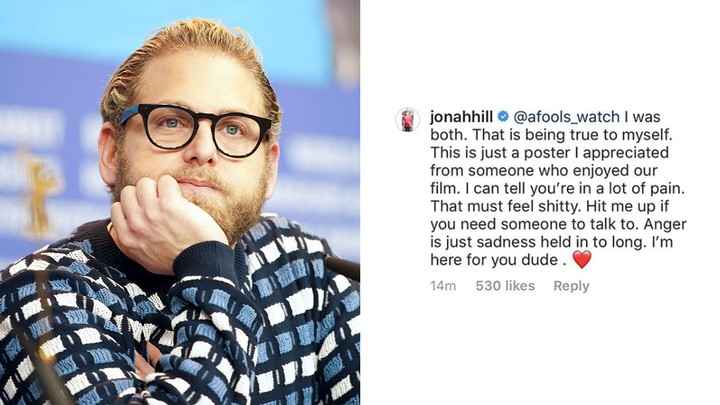Click the text "here for you dude"
Image resolution: width=720 pixels, height=405 pixels.
click(494, 260)
